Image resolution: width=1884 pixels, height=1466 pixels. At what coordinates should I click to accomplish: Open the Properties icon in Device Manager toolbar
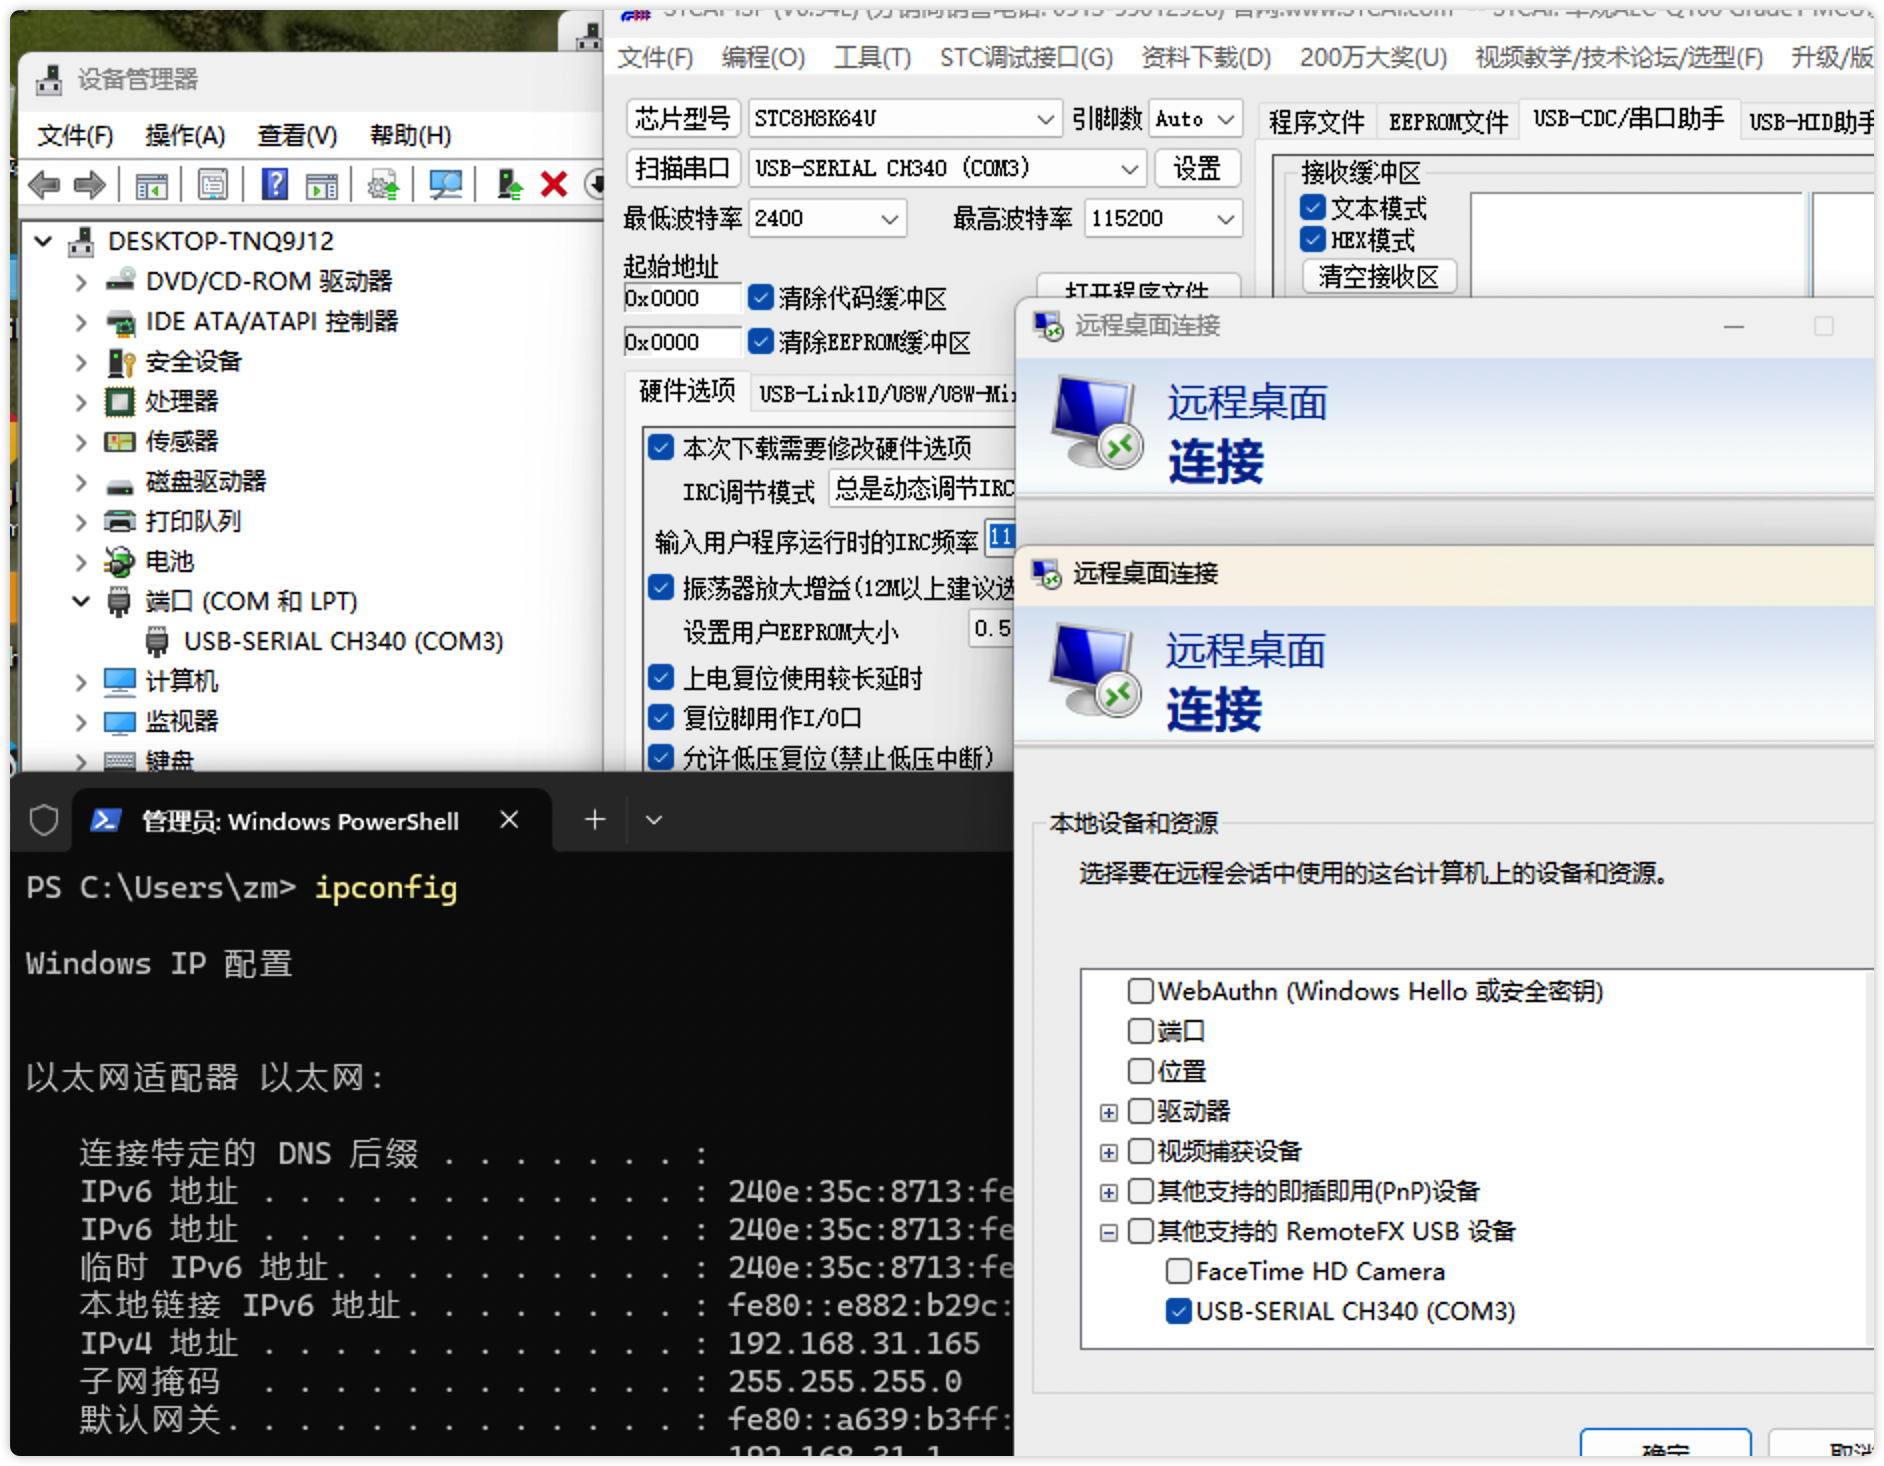pos(213,185)
